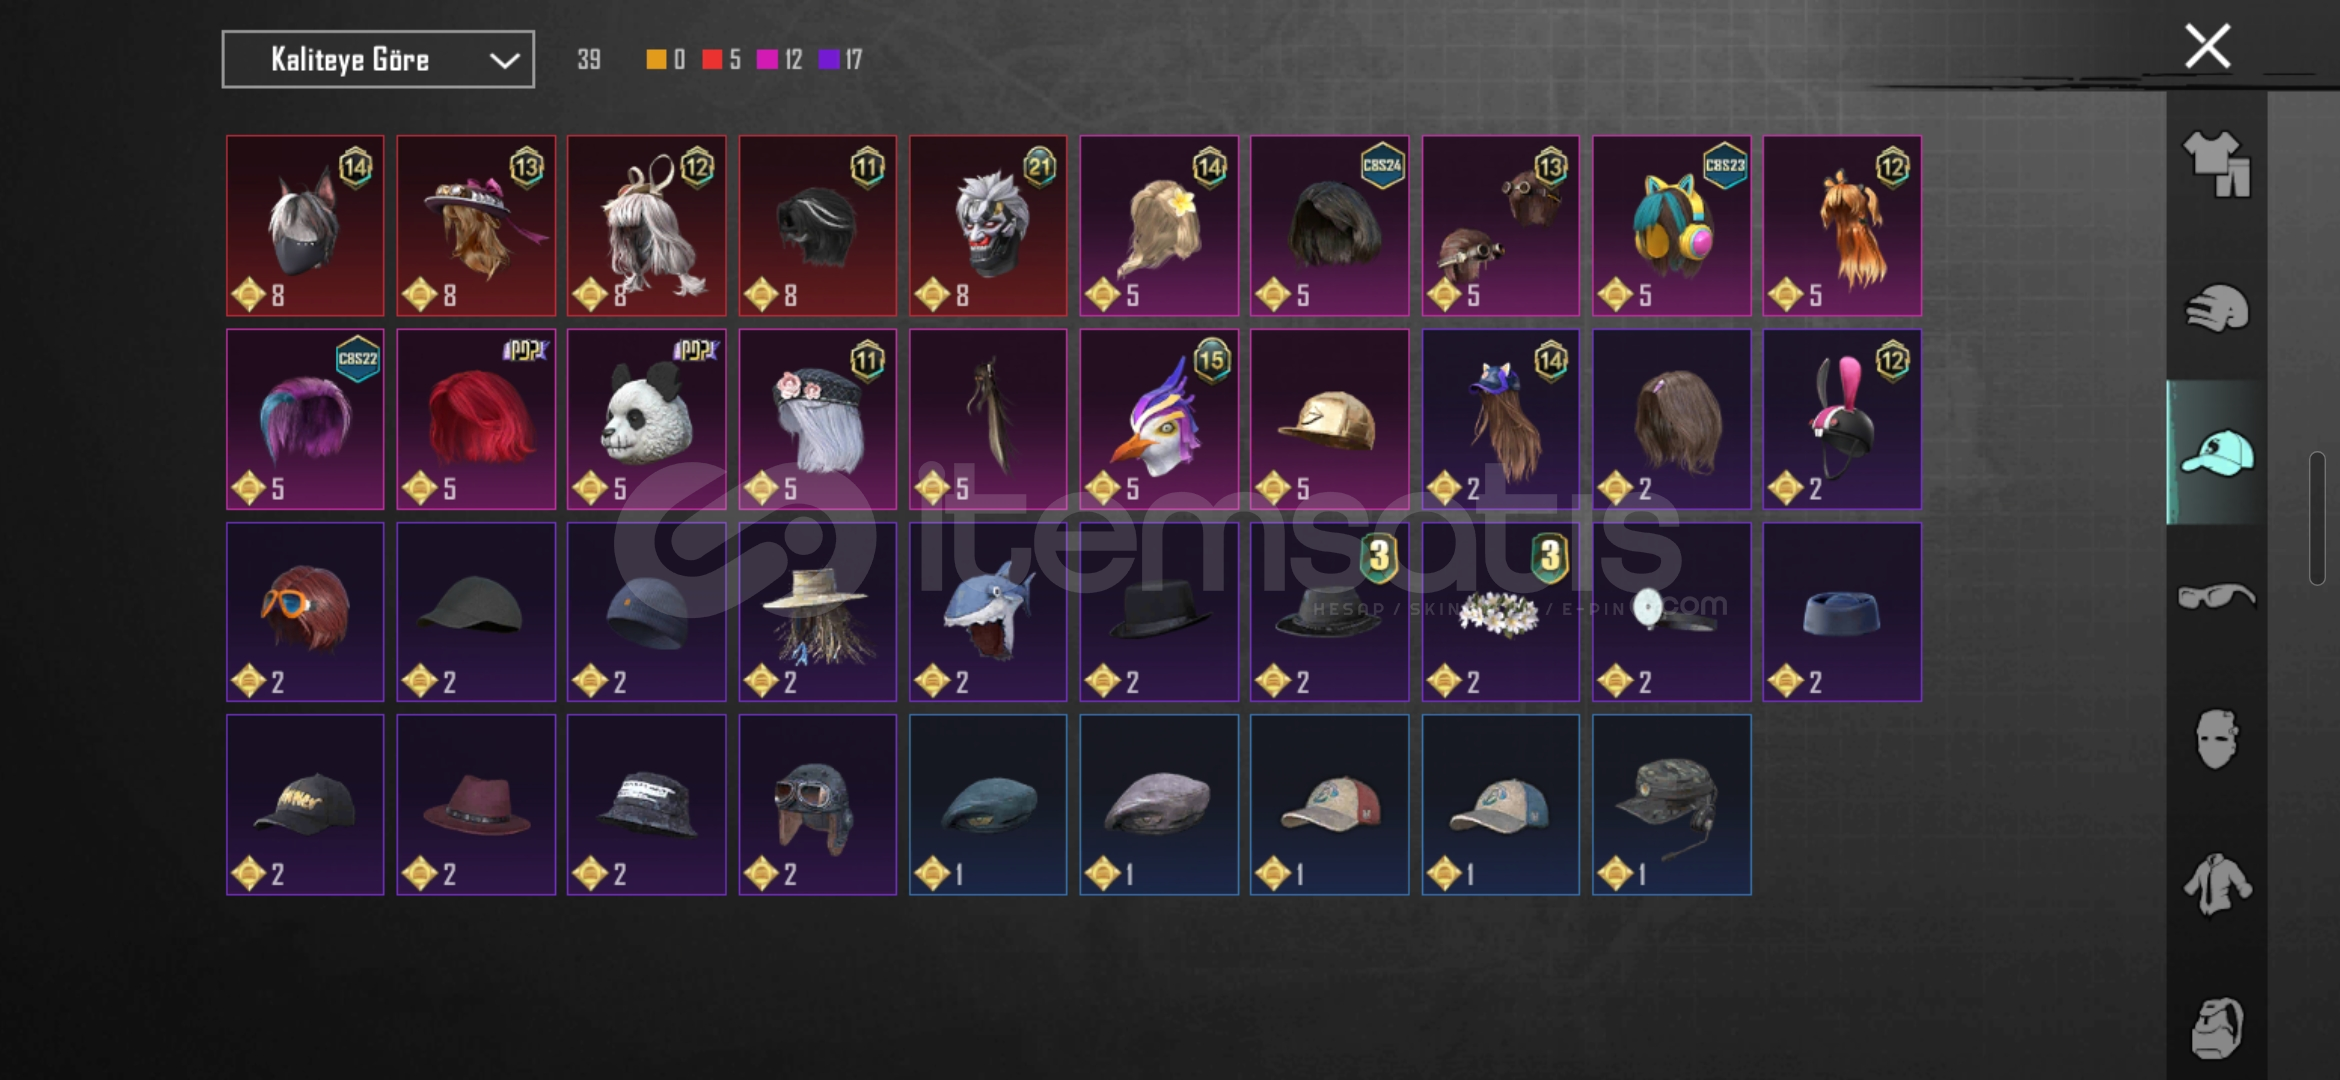Viewport: 2340px width, 1080px height.
Task: Open the jacket category icon
Action: coord(2216,884)
